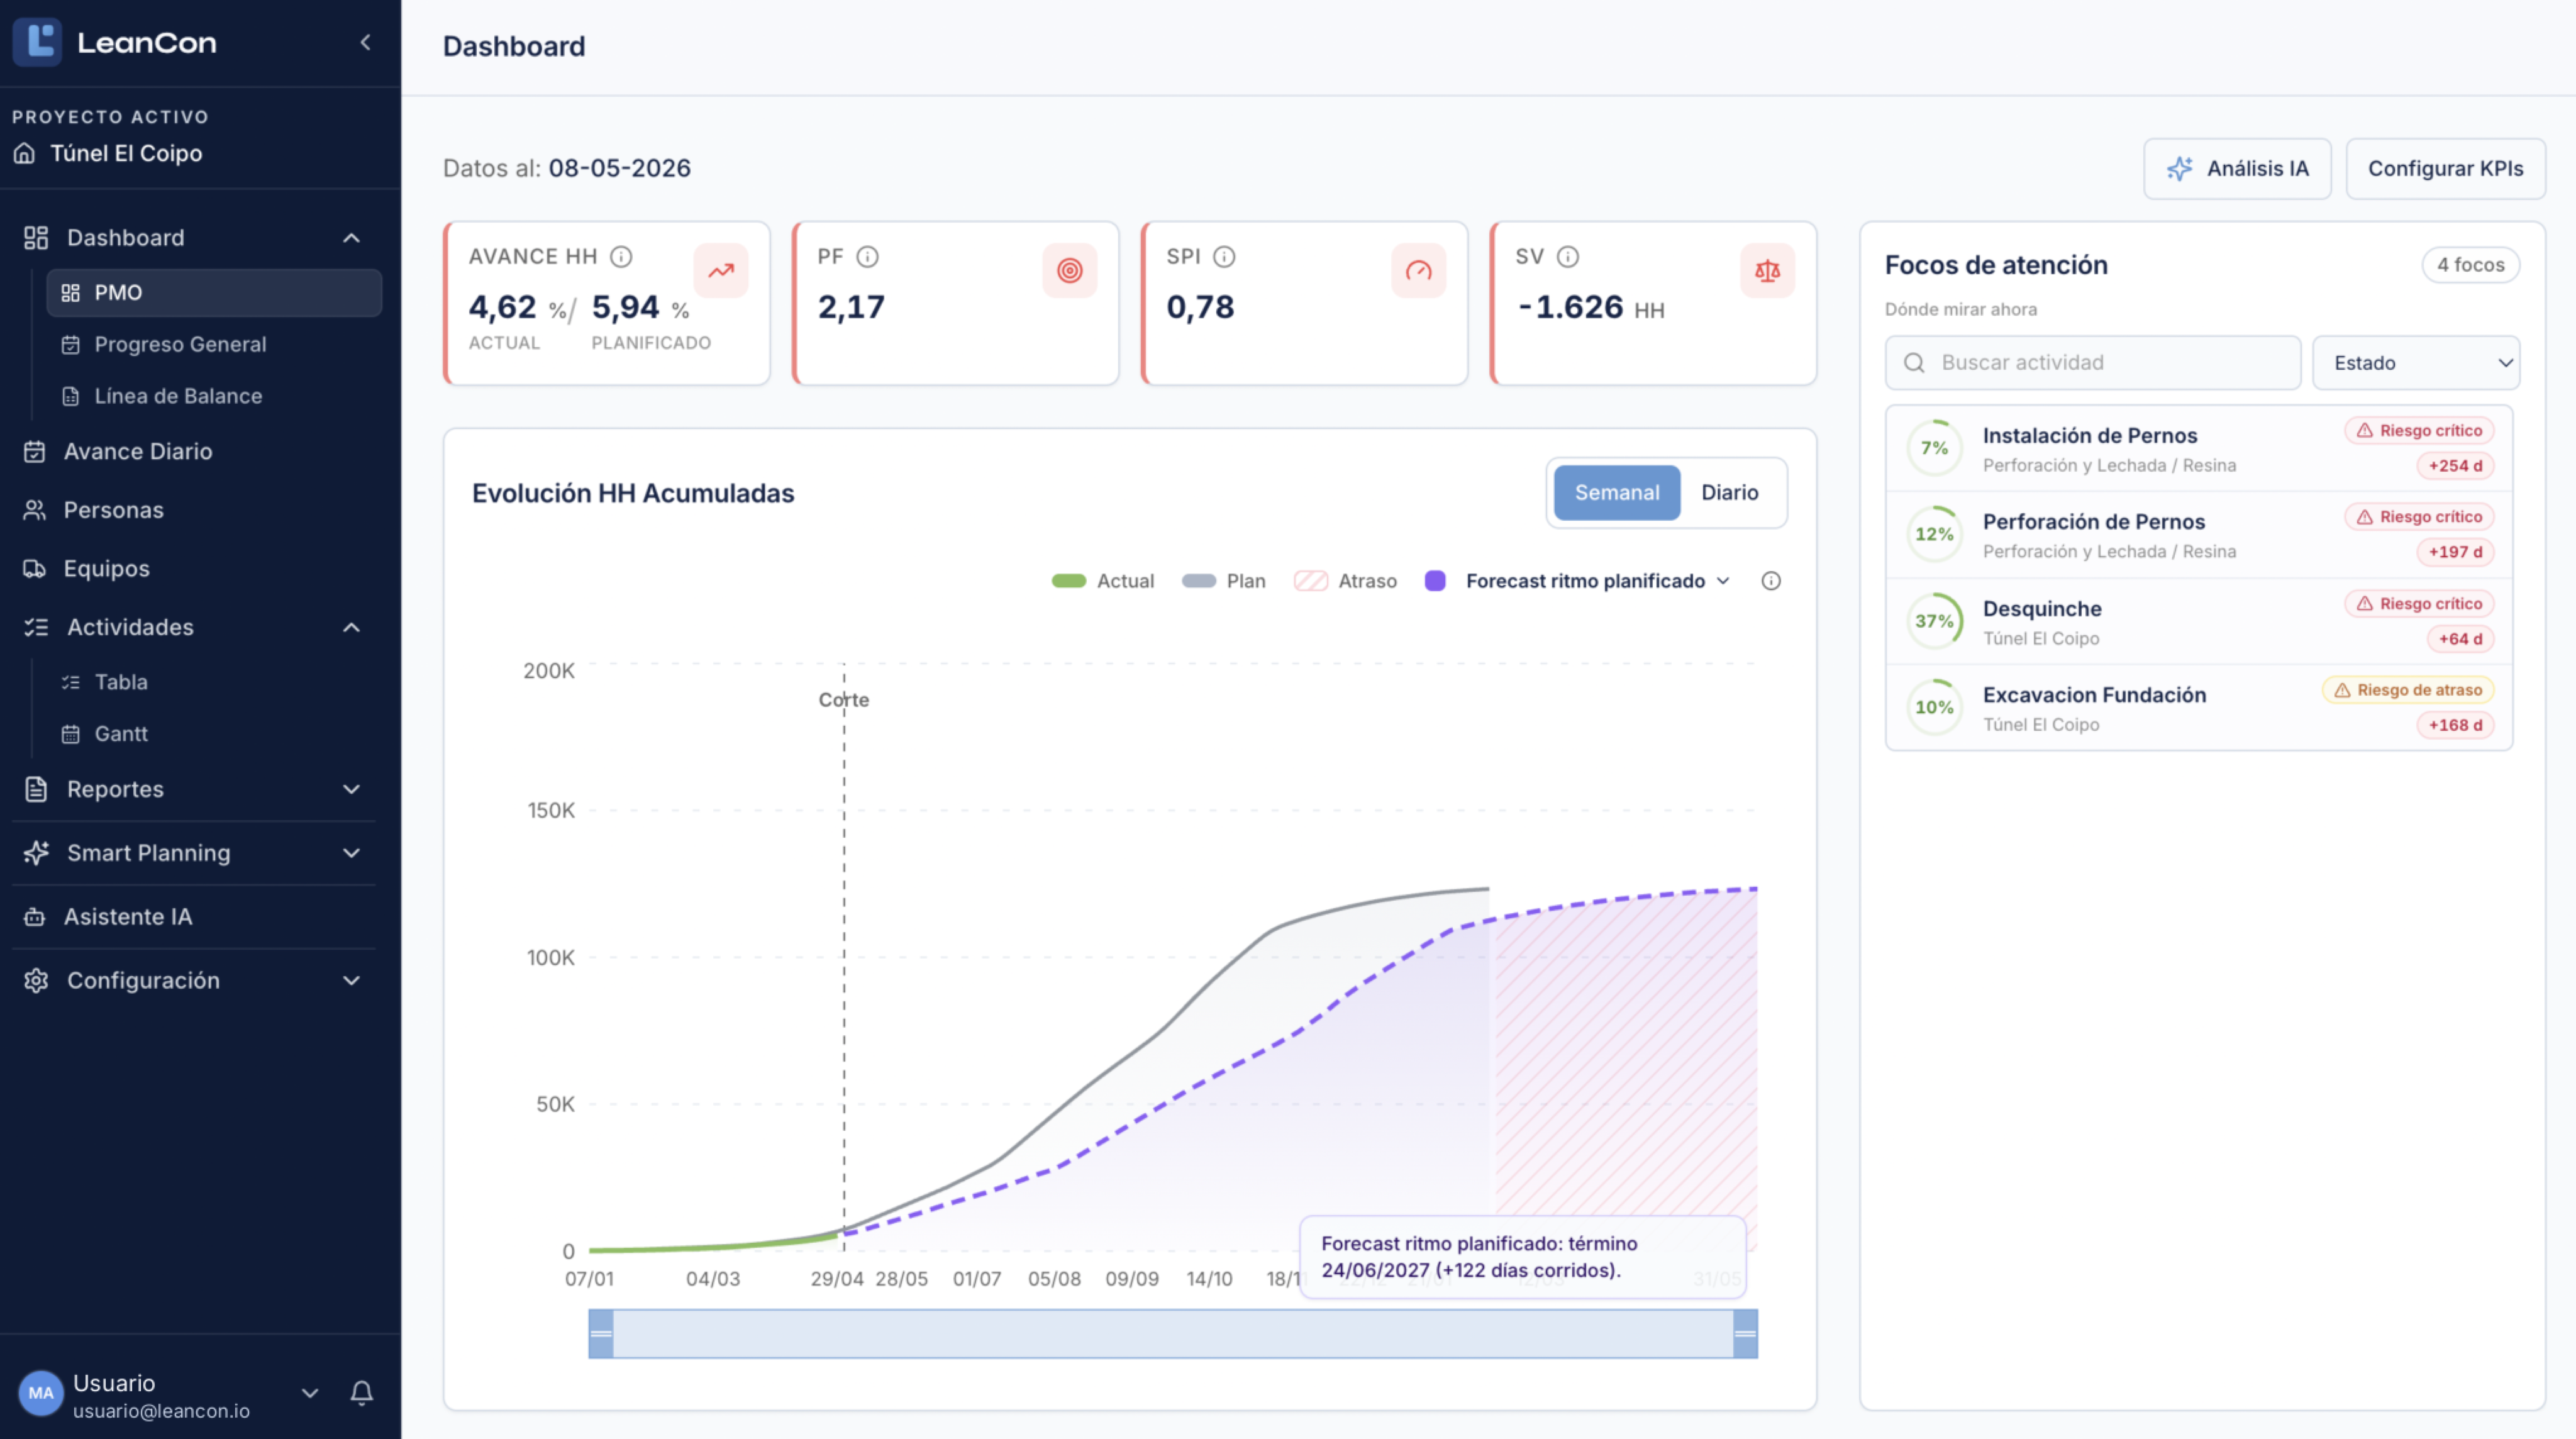Click the purple Forecast legend swatch
This screenshot has width=2576, height=1439.
(x=1434, y=581)
